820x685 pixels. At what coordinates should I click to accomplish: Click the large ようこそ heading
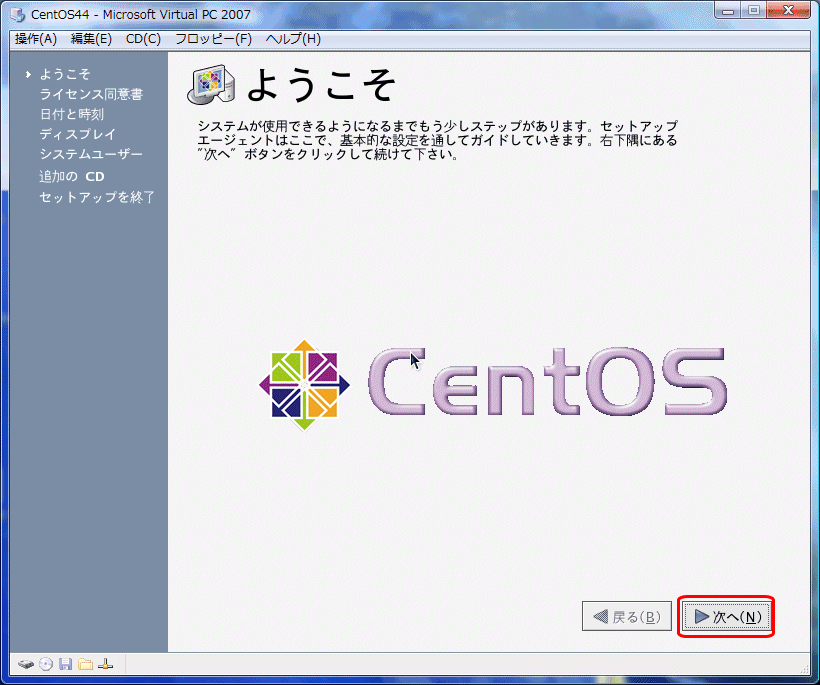pyautogui.click(x=321, y=85)
